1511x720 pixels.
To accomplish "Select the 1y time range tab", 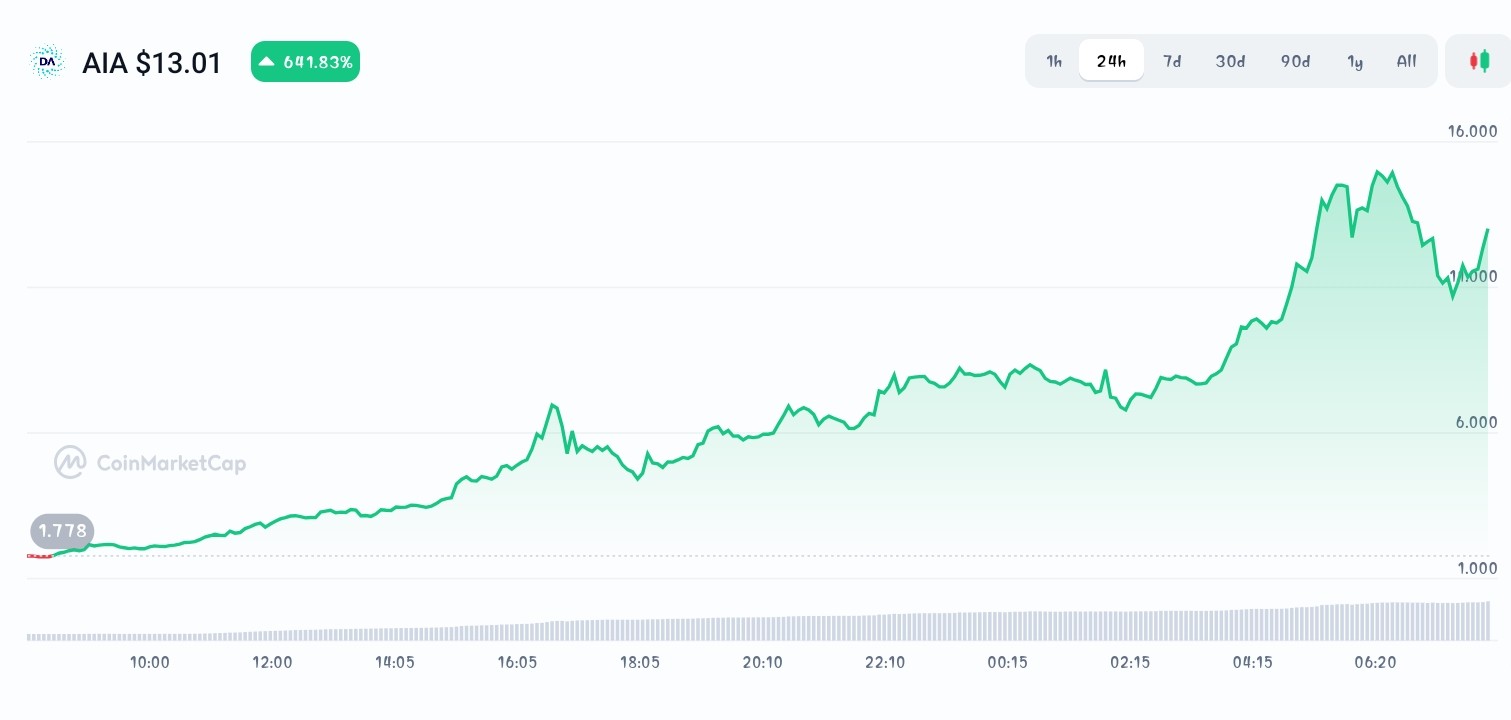I will pos(1355,61).
